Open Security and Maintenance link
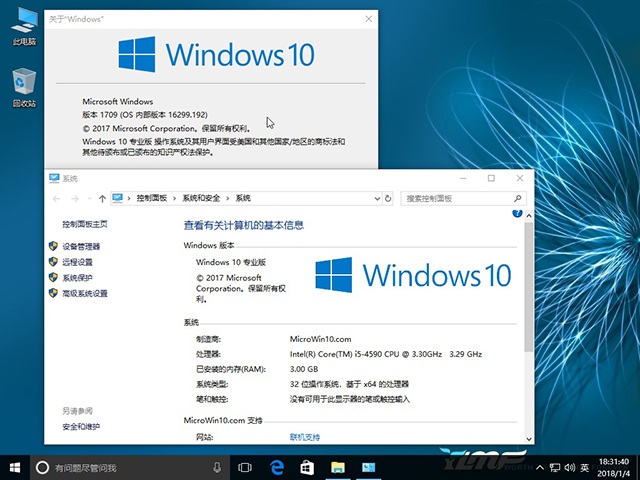Image resolution: width=640 pixels, height=480 pixels. [x=81, y=427]
